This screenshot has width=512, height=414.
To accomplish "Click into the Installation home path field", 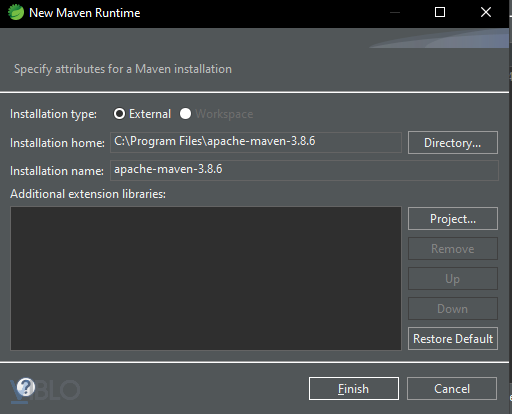I will coord(256,142).
